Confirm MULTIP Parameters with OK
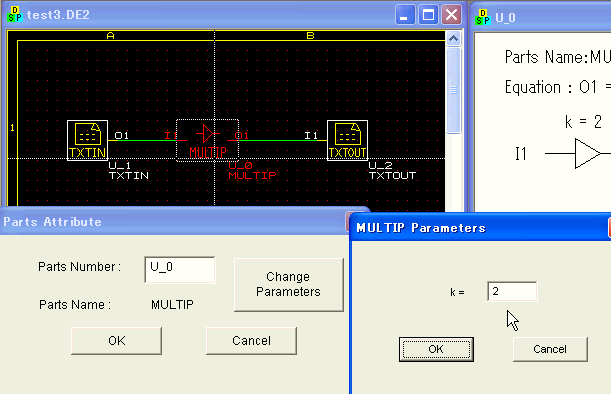This screenshot has height=394, width=611. [x=436, y=349]
